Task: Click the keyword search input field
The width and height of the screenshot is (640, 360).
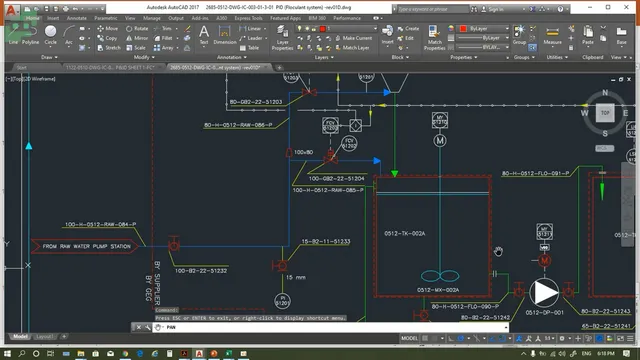Action: (432, 9)
